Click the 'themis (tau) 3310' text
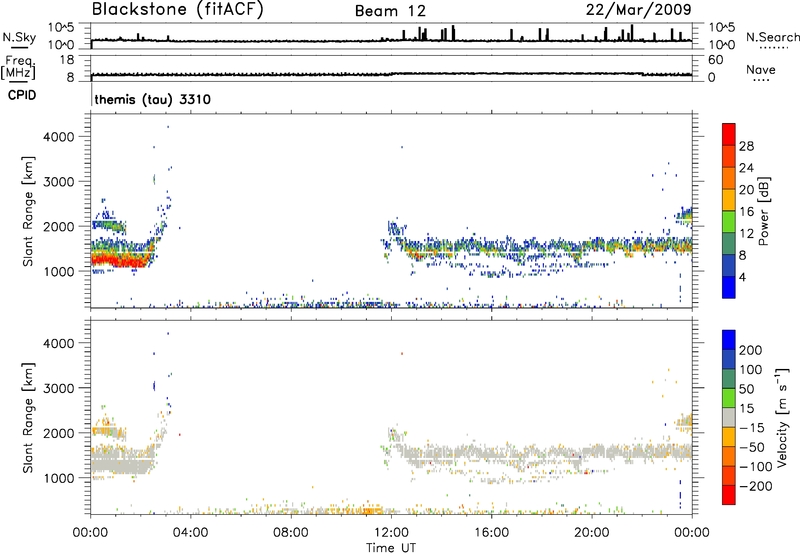The height and width of the screenshot is (554, 800). point(152,99)
